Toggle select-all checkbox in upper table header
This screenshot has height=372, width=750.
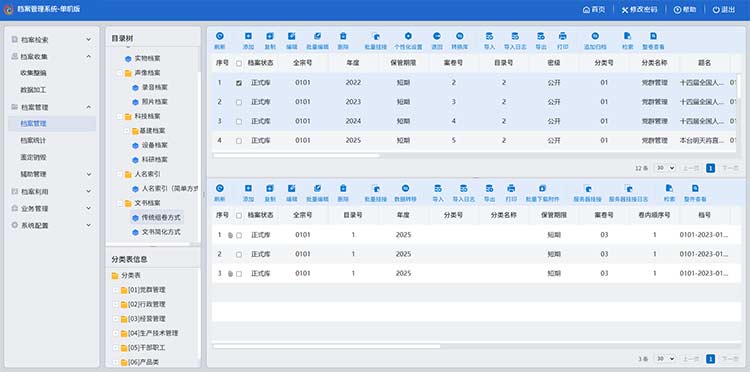(x=239, y=63)
